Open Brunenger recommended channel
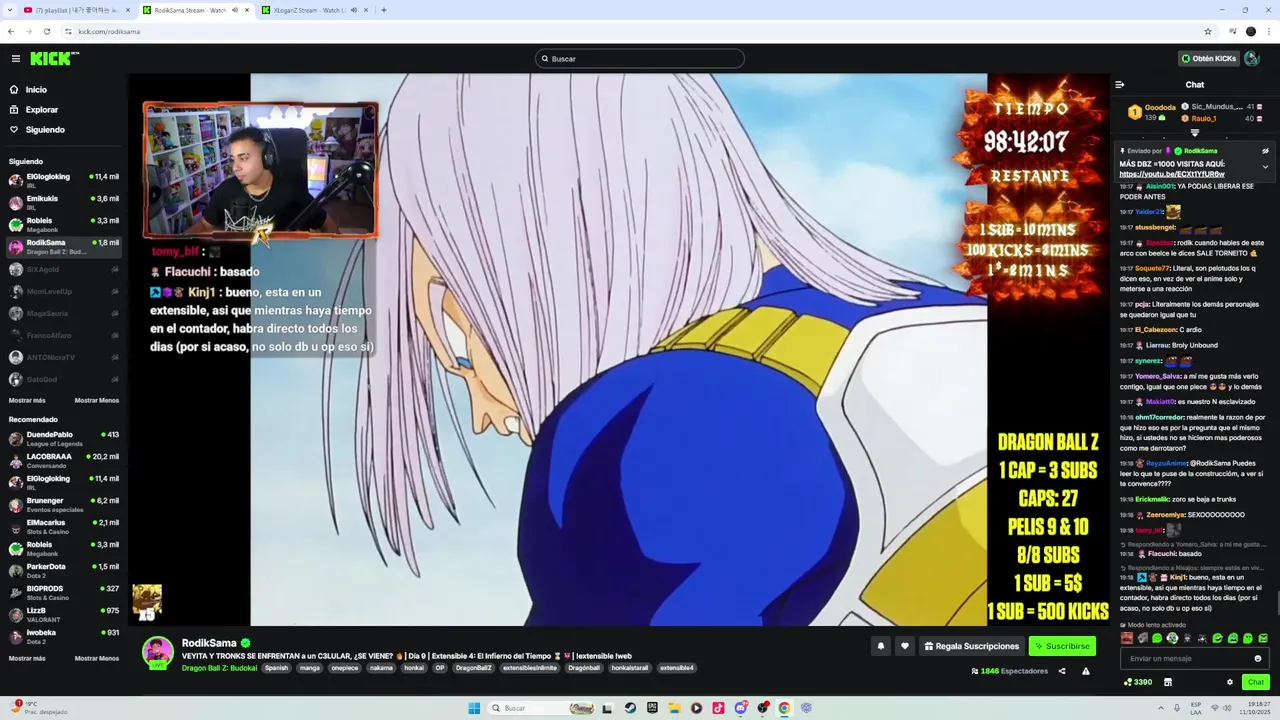 pos(64,504)
